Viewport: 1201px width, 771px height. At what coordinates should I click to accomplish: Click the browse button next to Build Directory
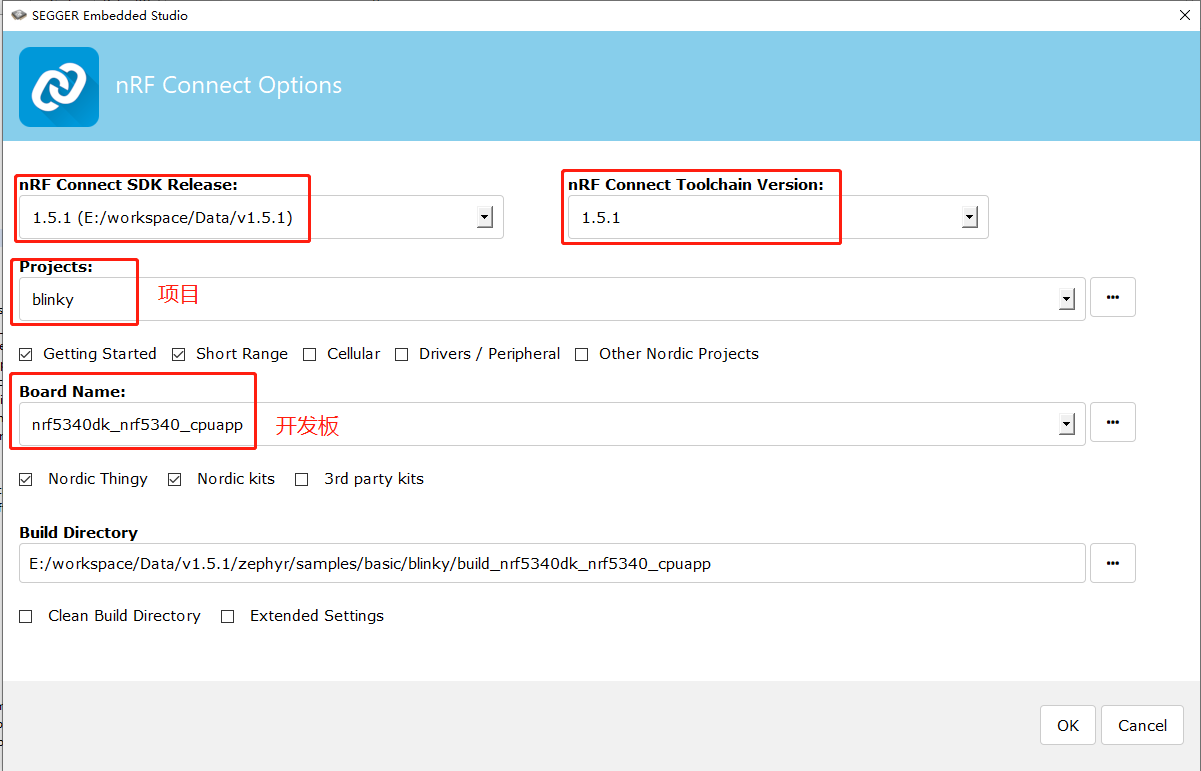click(1113, 563)
